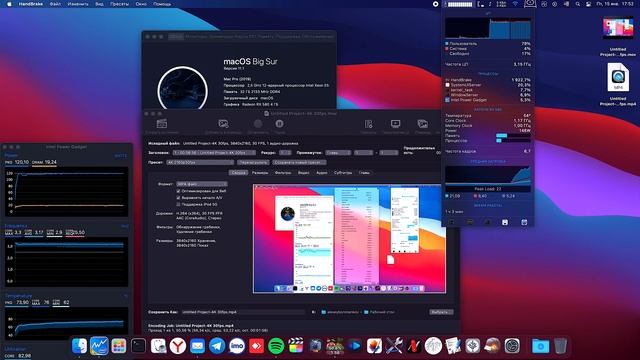Toggle Align A/V start checkbox
The width and height of the screenshot is (640, 360).
coord(178,198)
